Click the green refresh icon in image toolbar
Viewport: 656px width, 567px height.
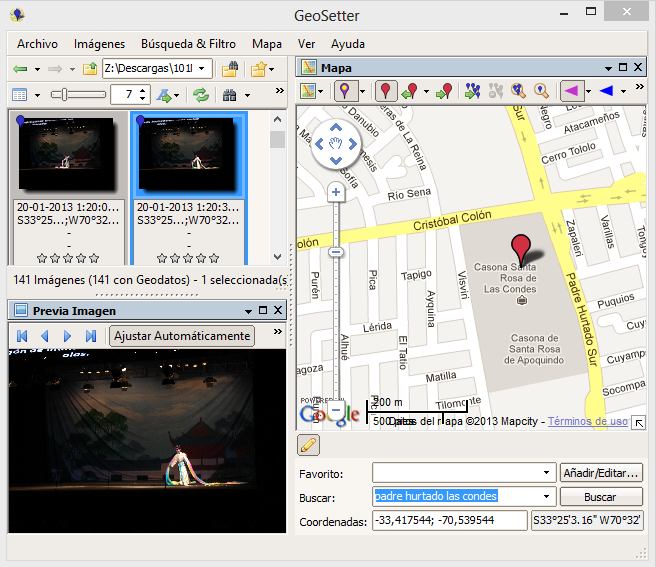coord(202,95)
